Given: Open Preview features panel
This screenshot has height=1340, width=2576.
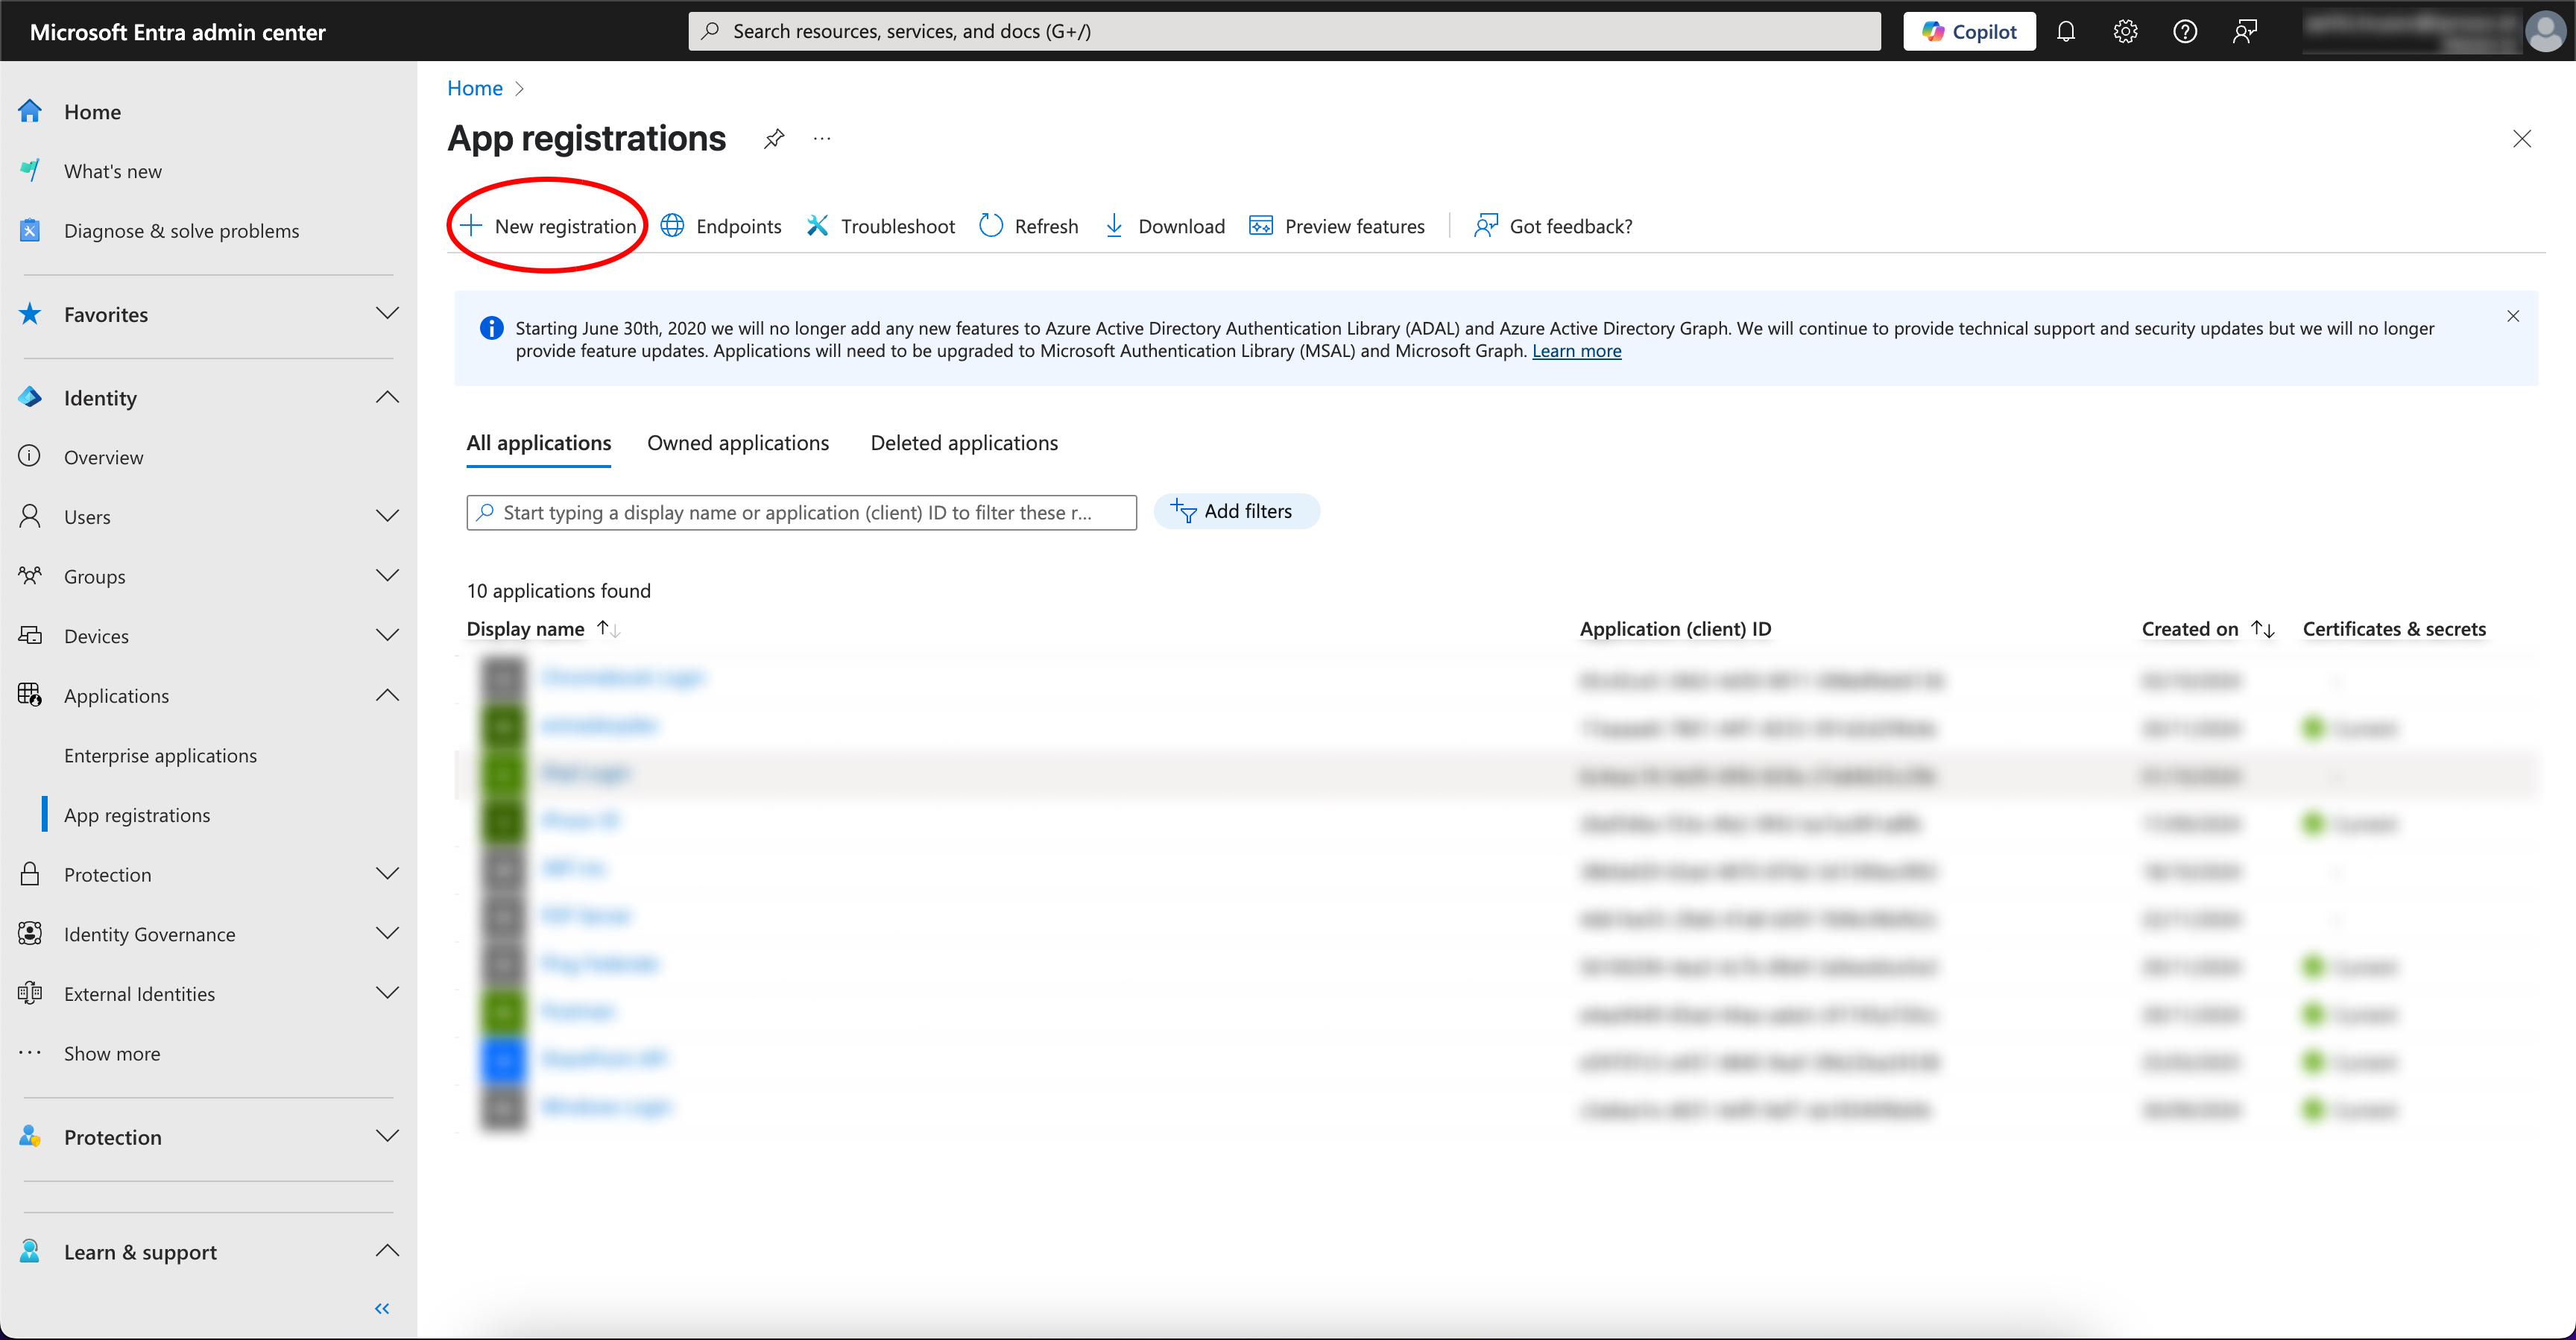Looking at the screenshot, I should [1337, 226].
